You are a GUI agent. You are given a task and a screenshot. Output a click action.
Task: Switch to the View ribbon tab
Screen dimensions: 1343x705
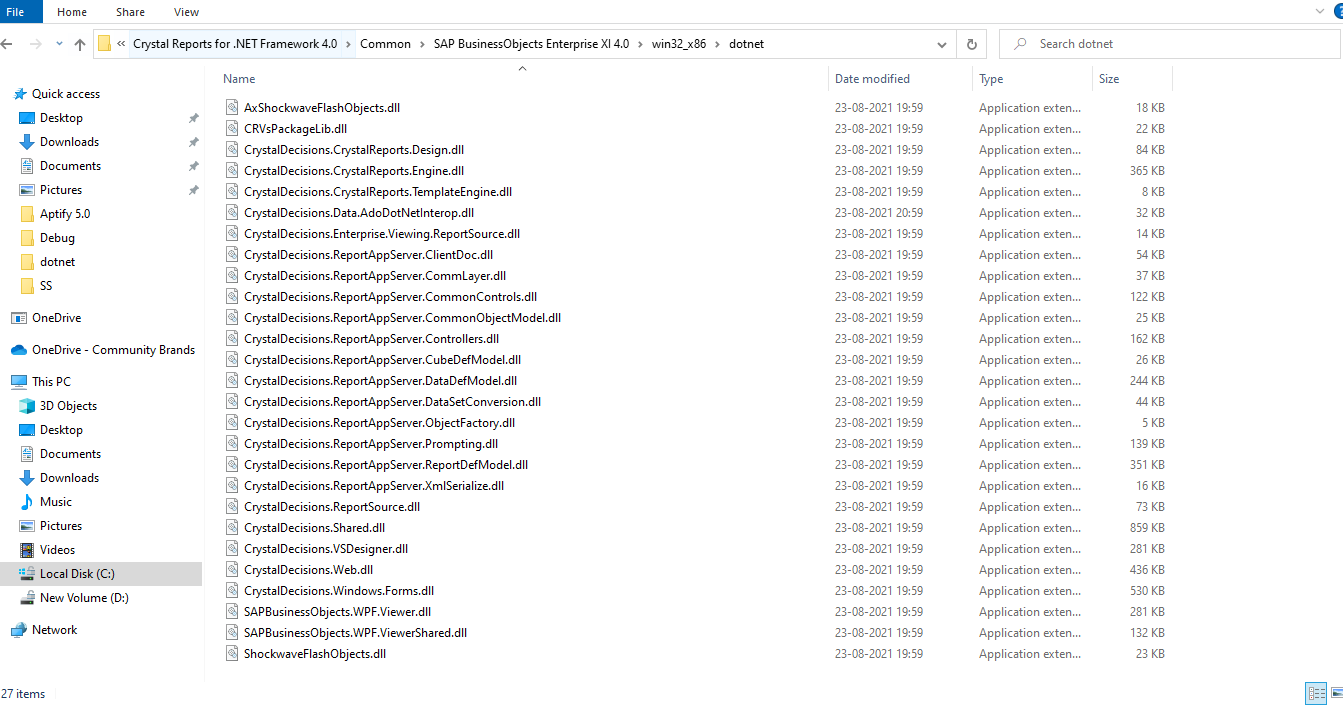coord(186,12)
